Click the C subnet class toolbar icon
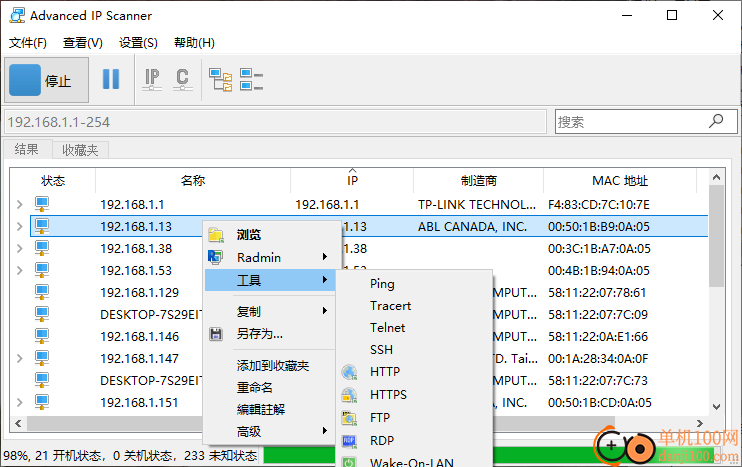 coord(183,79)
